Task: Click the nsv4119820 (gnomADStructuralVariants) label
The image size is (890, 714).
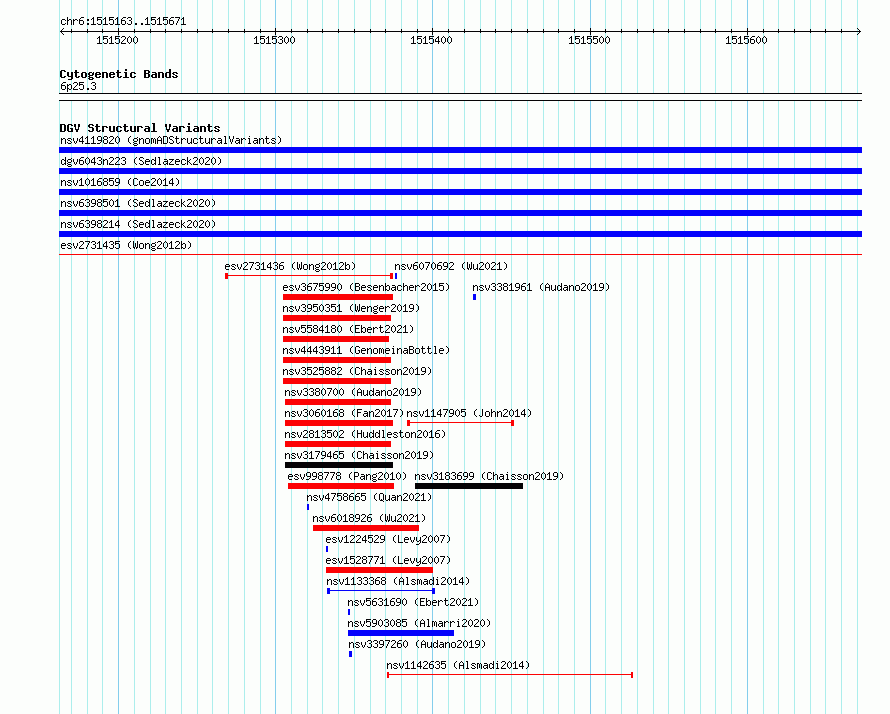Action: (171, 140)
